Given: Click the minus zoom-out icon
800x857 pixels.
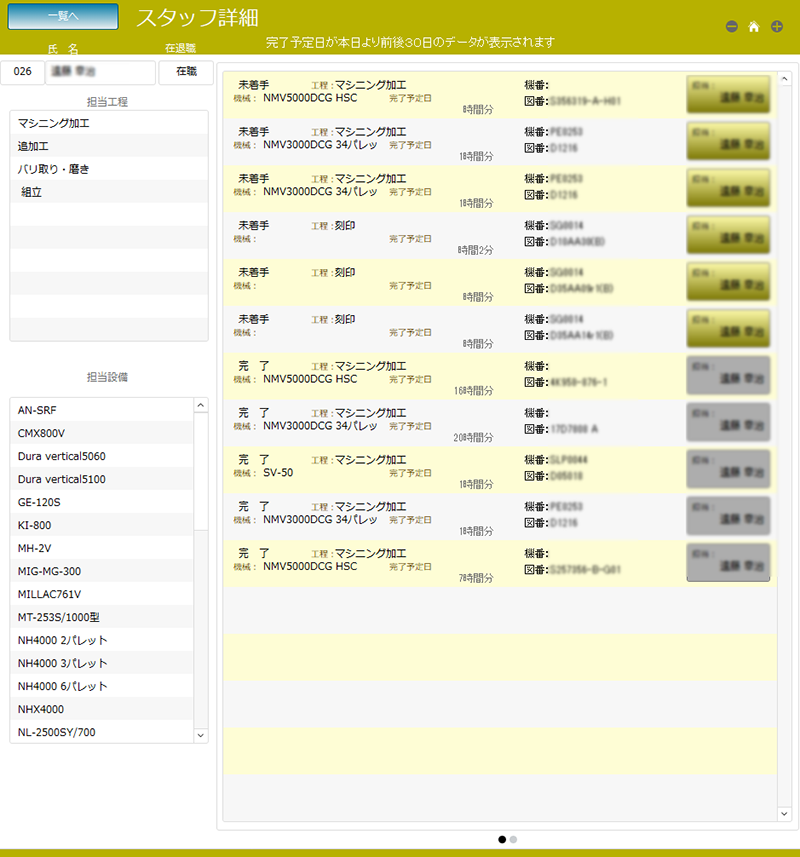Looking at the screenshot, I should pyautogui.click(x=732, y=27).
